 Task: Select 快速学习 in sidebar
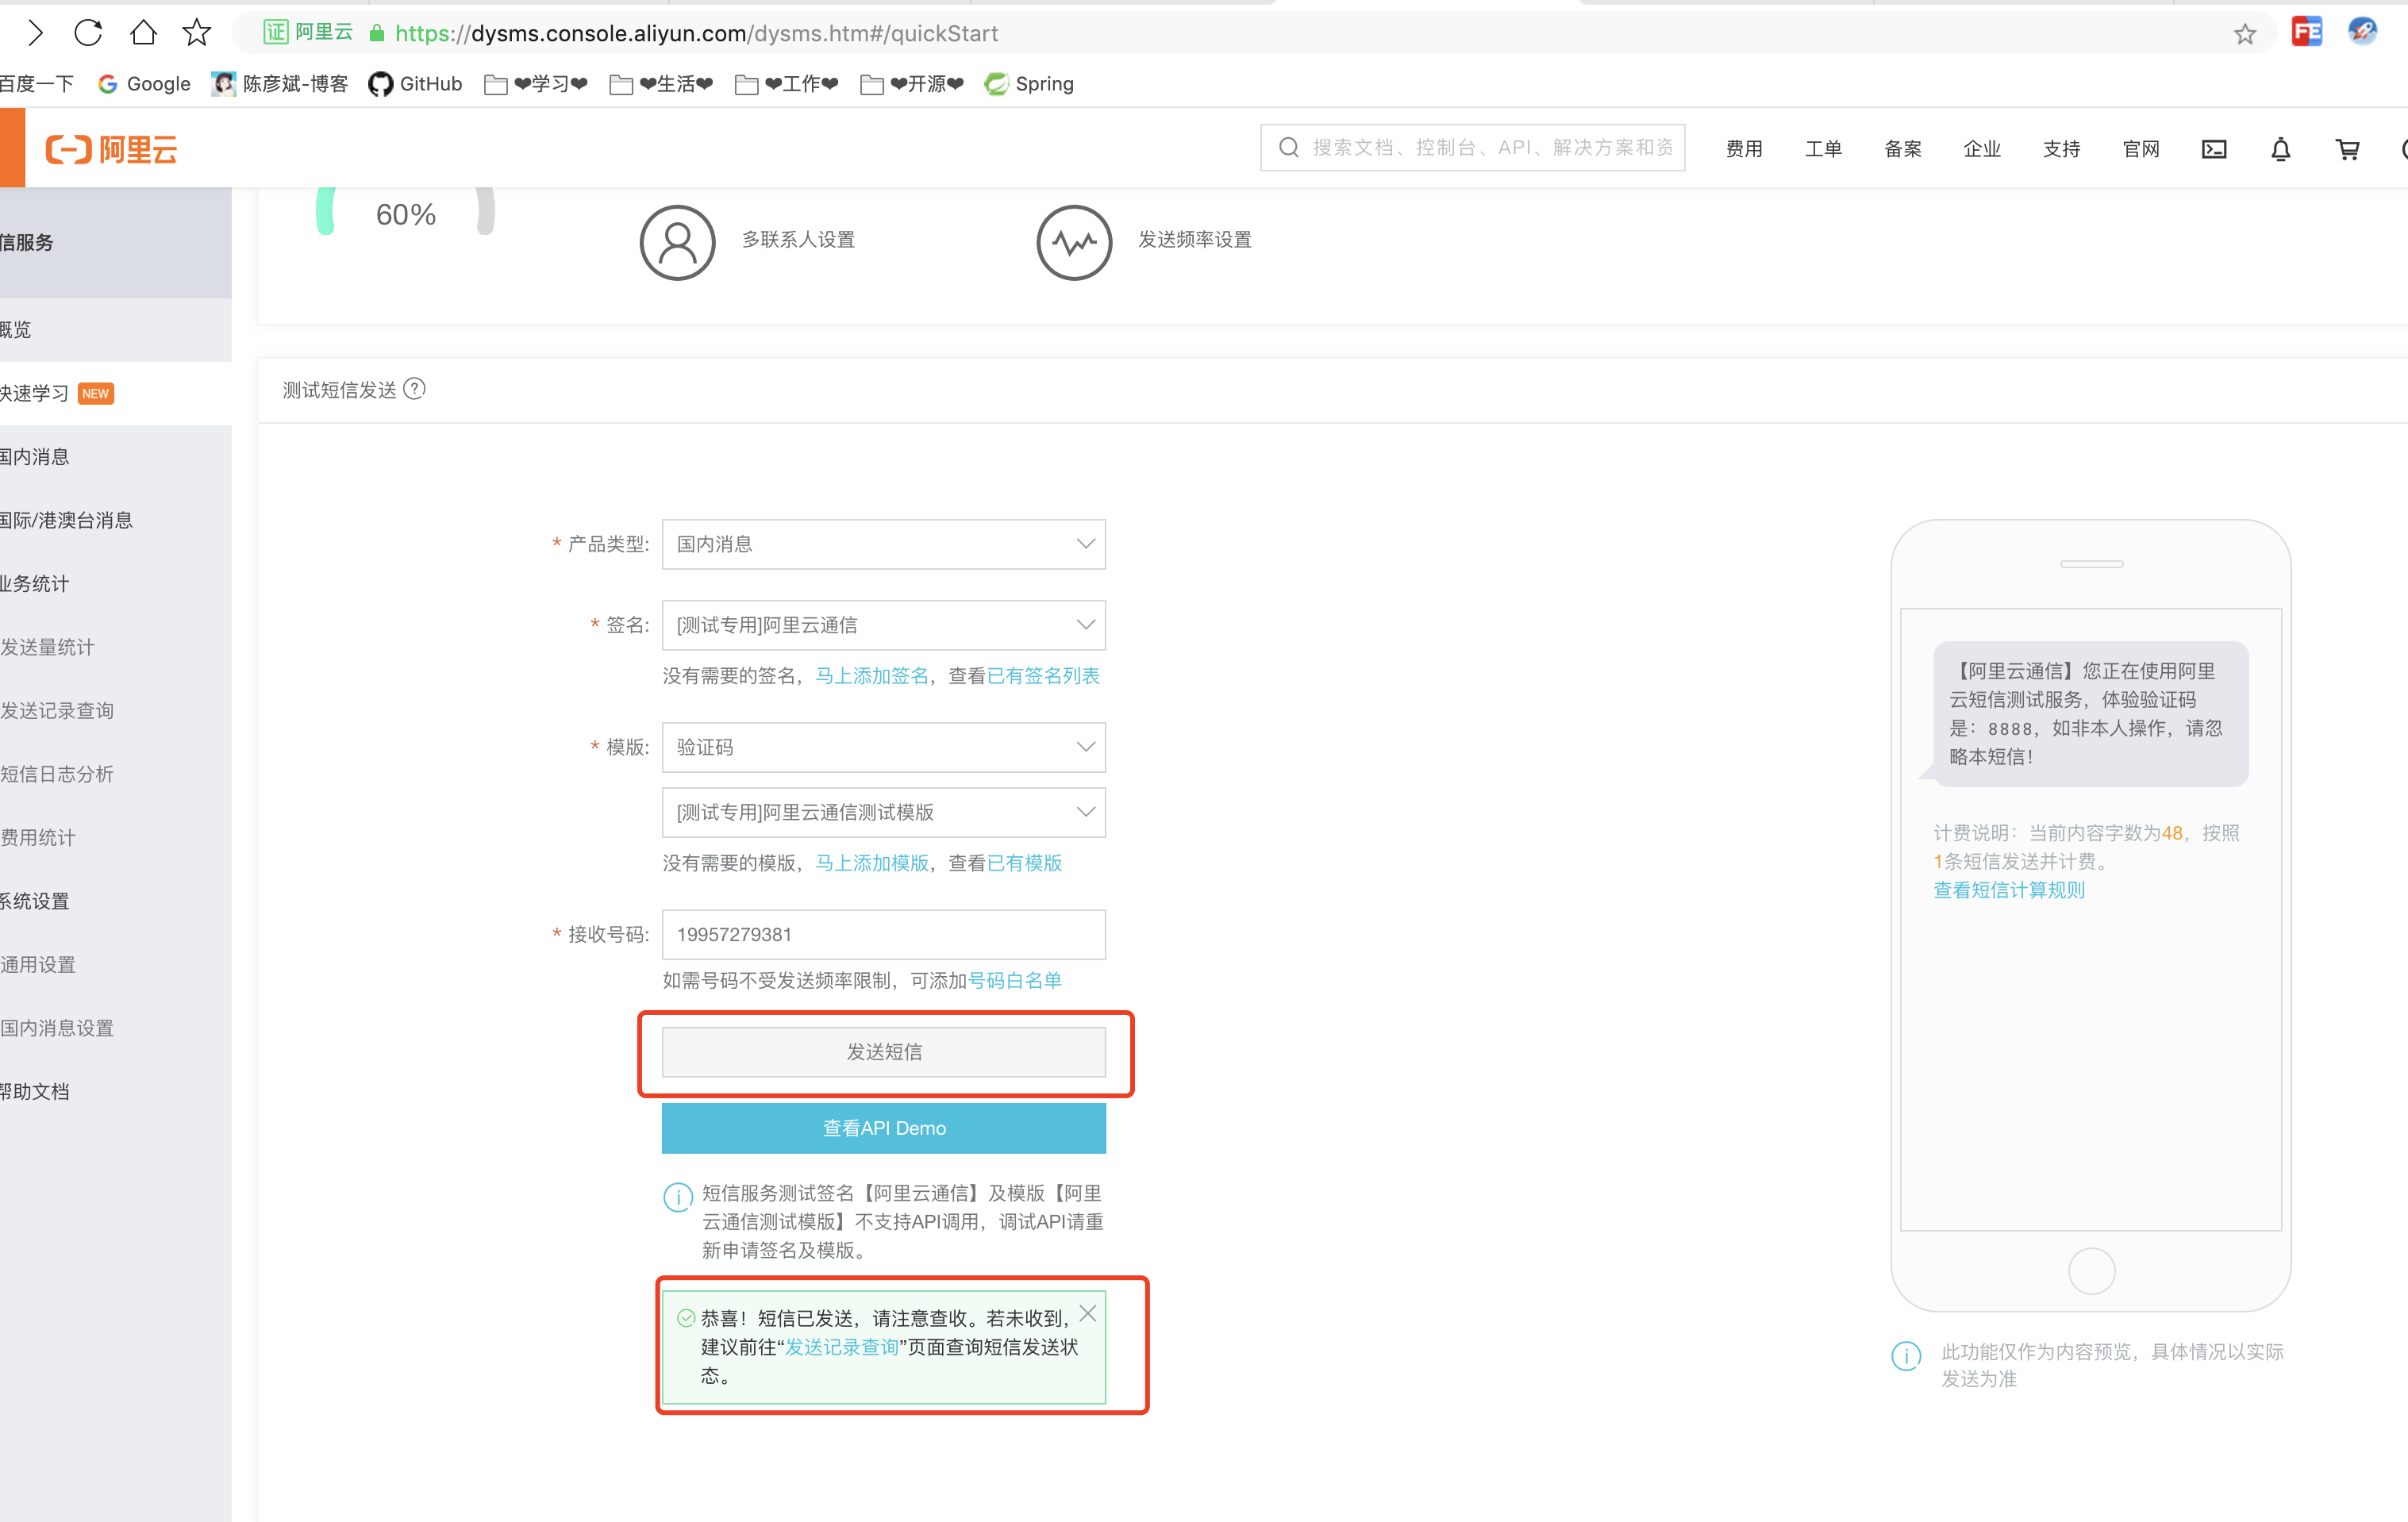(115, 393)
